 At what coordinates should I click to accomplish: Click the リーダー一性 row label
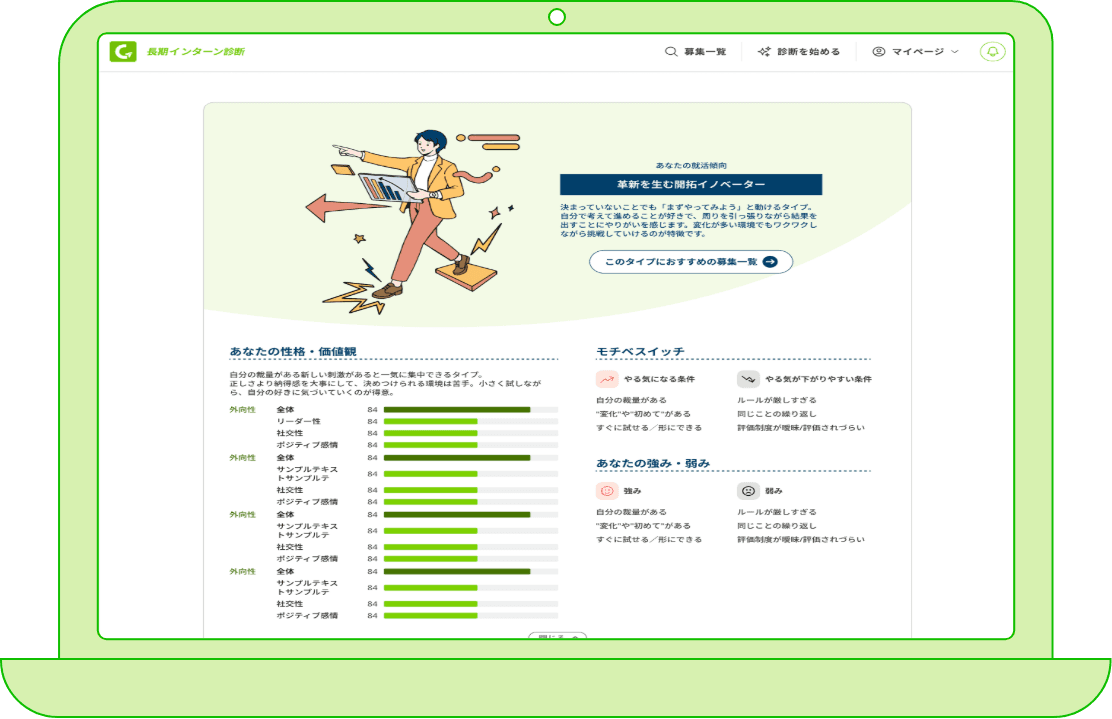pyautogui.click(x=299, y=421)
